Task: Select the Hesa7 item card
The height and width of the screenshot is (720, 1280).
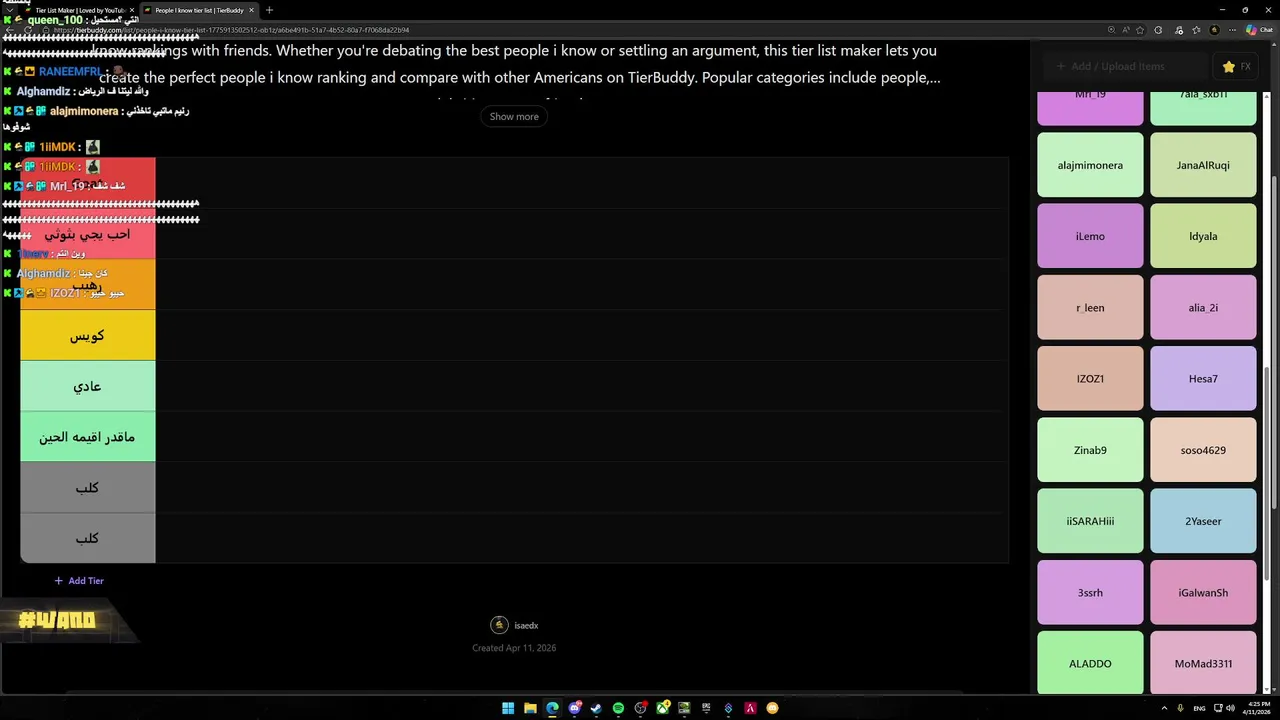Action: pos(1203,379)
